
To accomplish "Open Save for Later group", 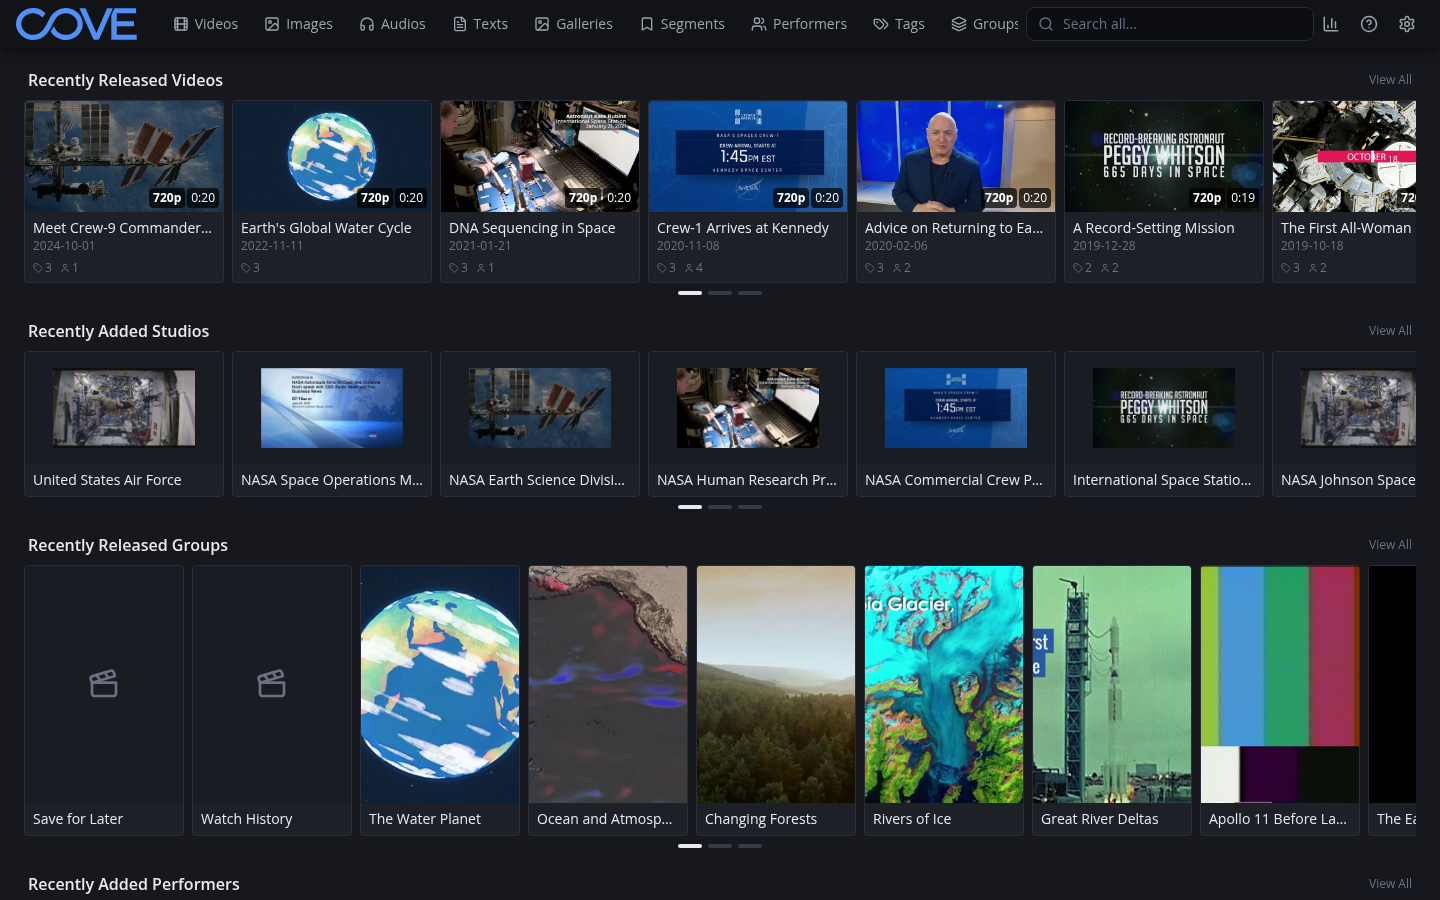I will pyautogui.click(x=104, y=700).
